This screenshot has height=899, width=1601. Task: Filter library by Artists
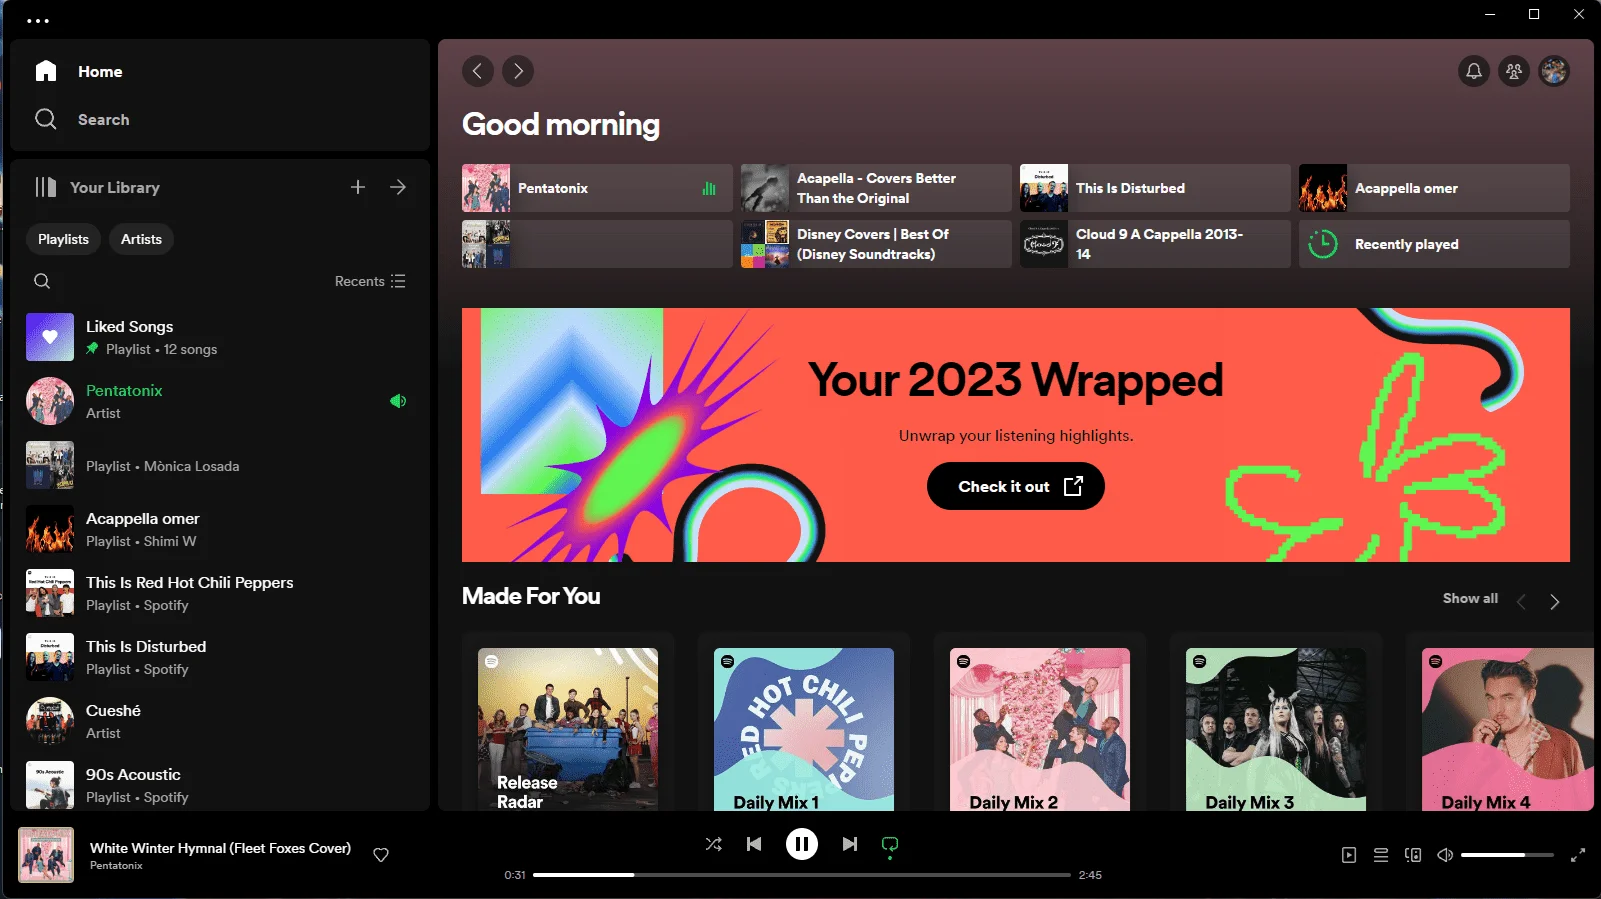[x=141, y=239]
